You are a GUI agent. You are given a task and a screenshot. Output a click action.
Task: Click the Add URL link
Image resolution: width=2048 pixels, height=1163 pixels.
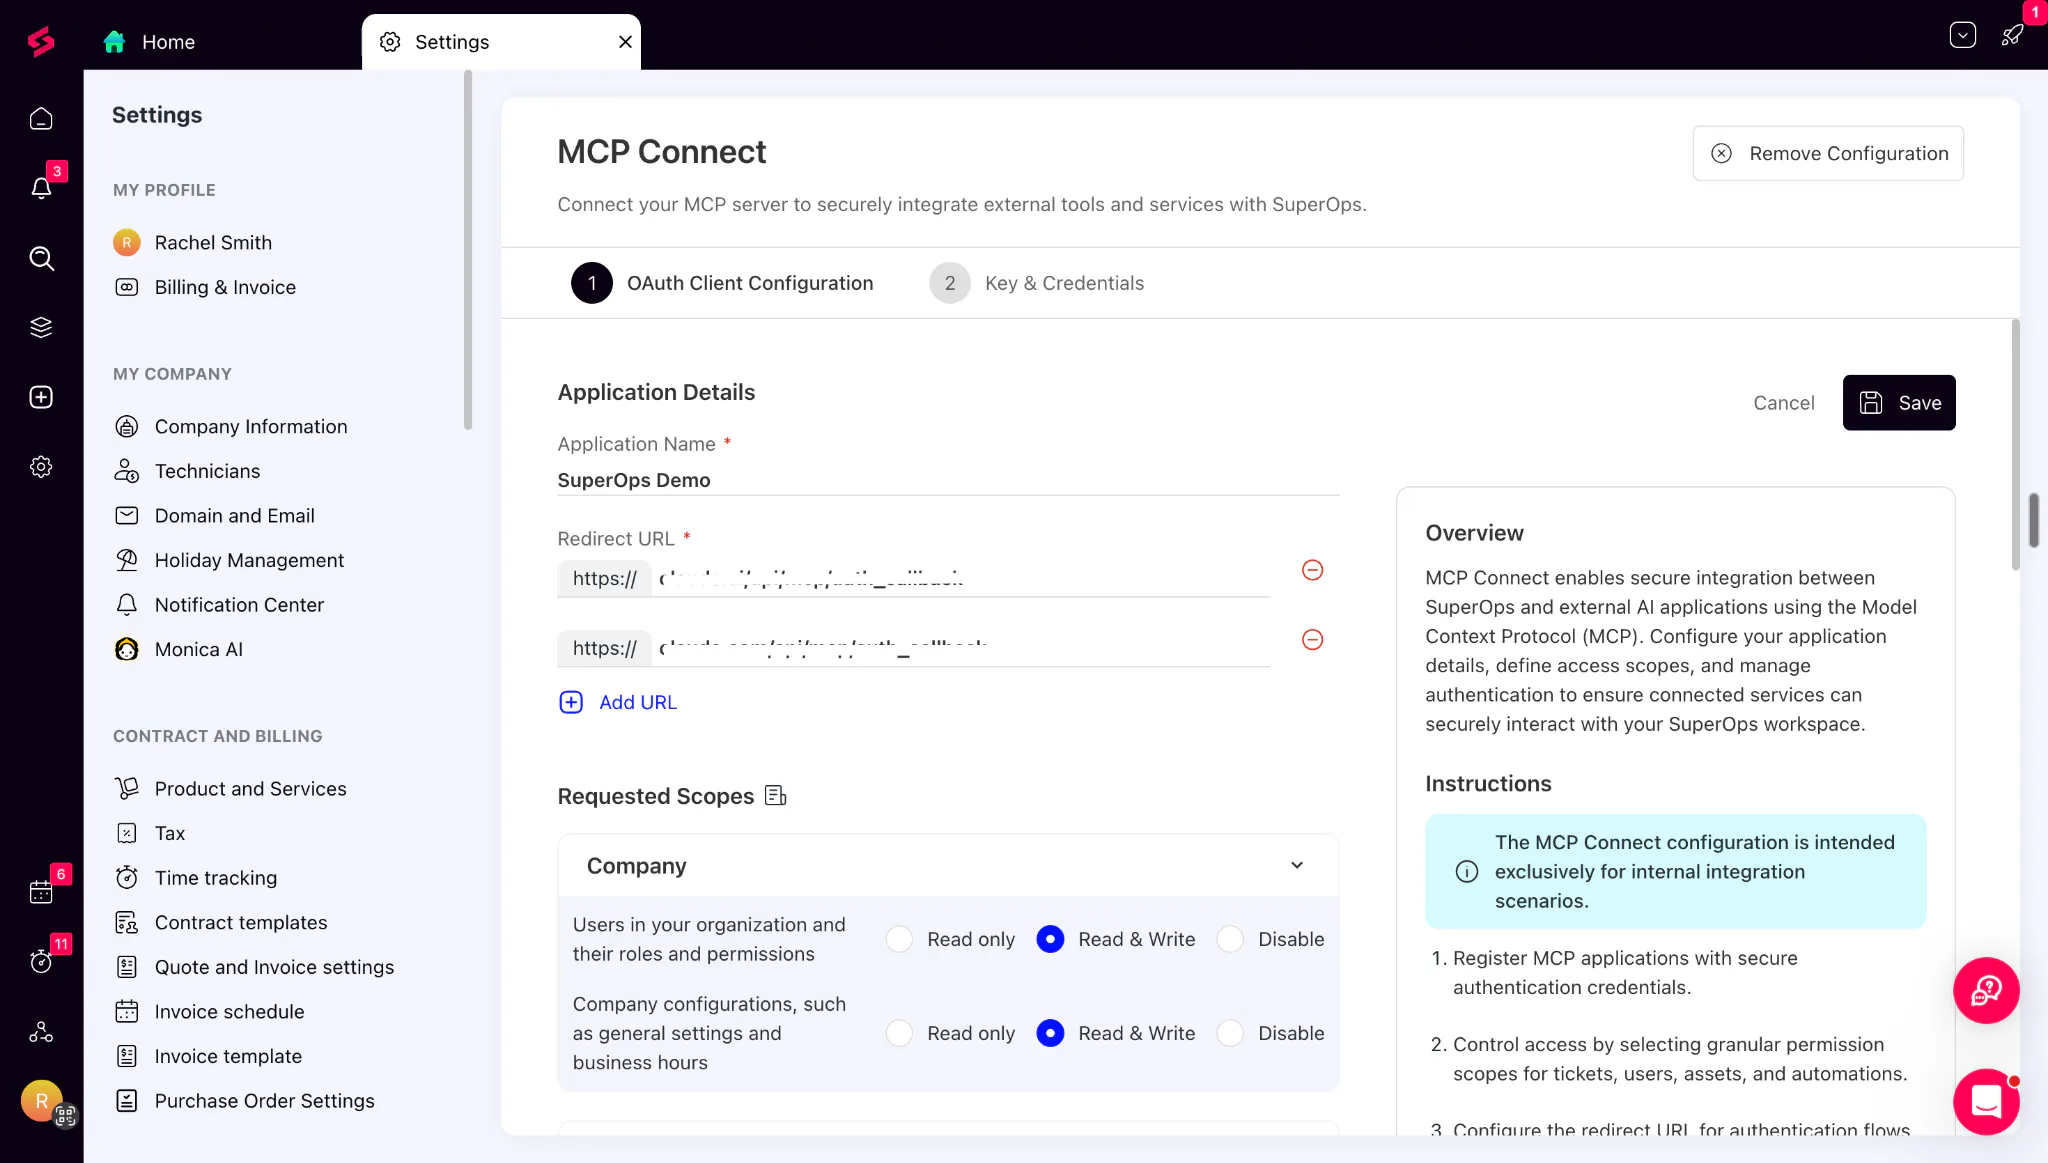point(618,702)
